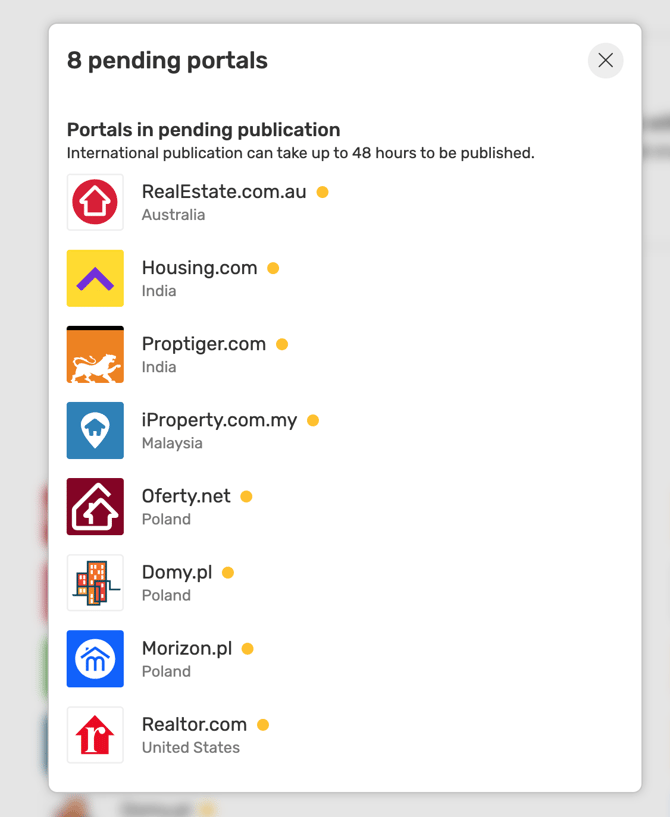Select the Morizon.pl portal name
This screenshot has height=817, width=670.
(x=187, y=648)
